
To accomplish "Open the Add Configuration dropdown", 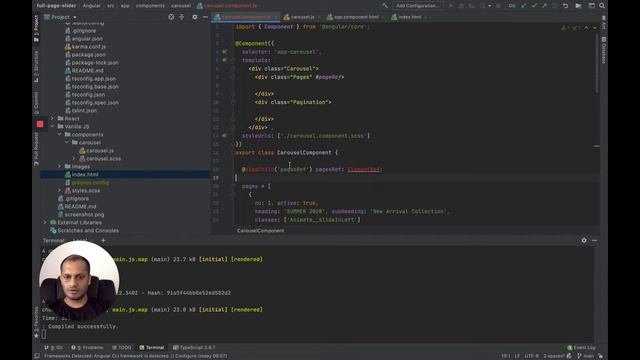I will (418, 6).
